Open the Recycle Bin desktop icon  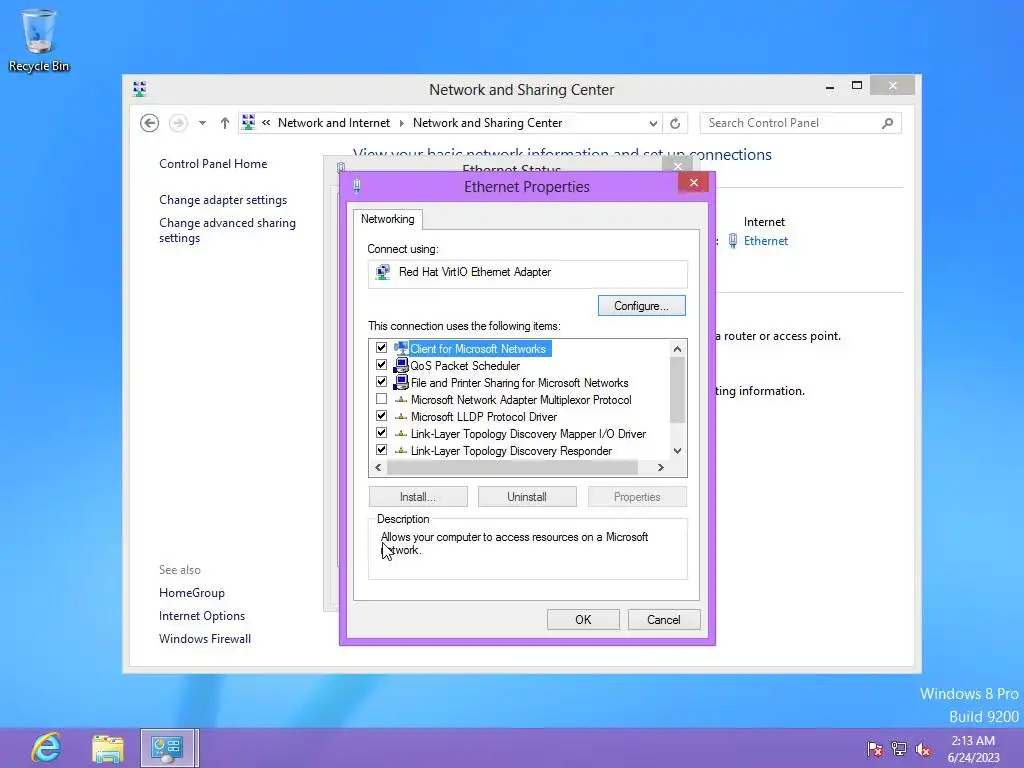[x=39, y=40]
